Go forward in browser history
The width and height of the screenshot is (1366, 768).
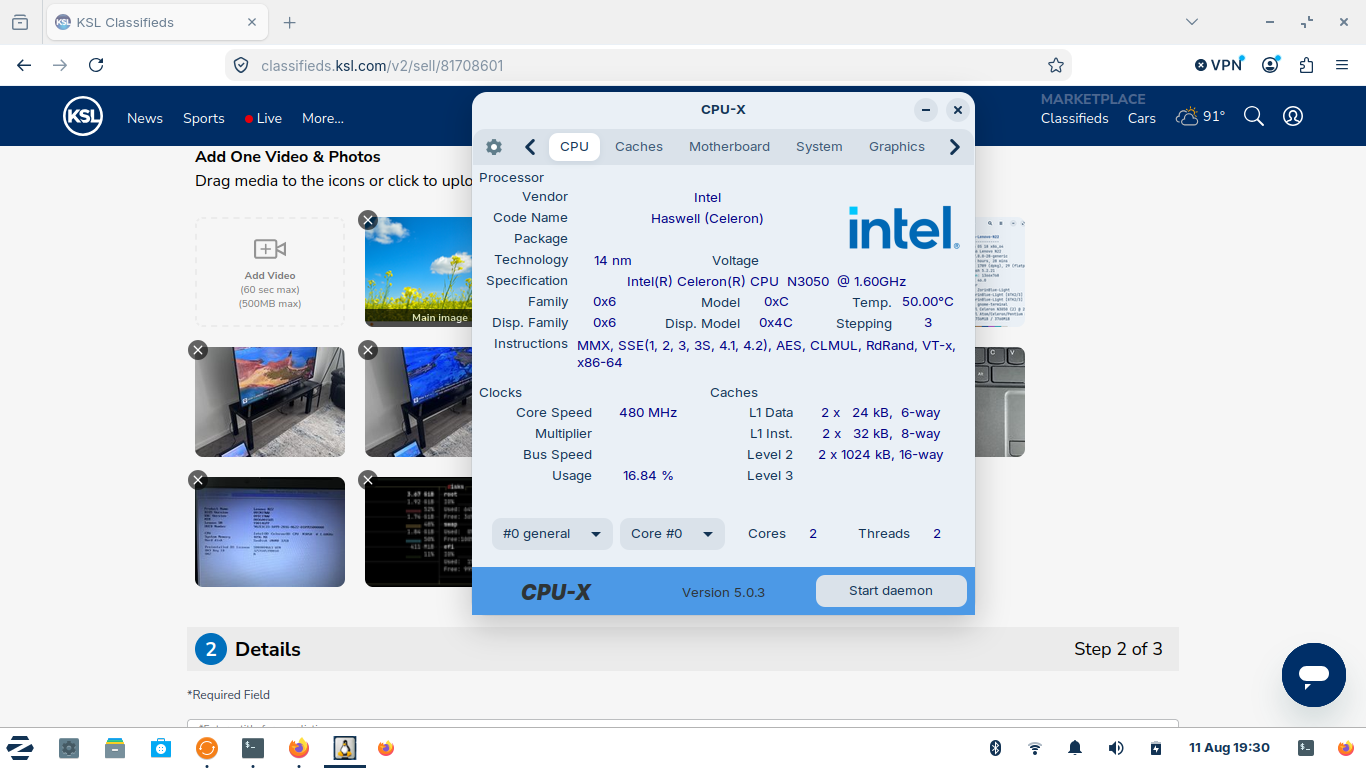(60, 65)
